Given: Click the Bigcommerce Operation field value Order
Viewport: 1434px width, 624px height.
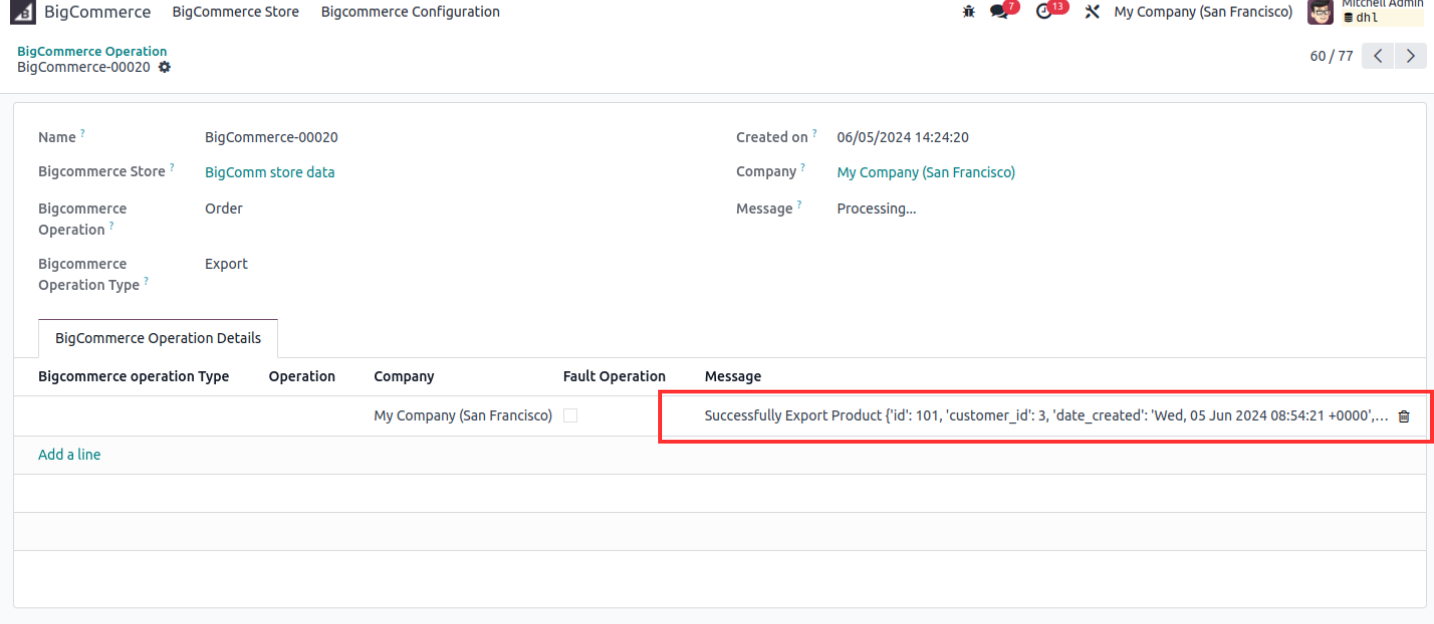Looking at the screenshot, I should [224, 209].
